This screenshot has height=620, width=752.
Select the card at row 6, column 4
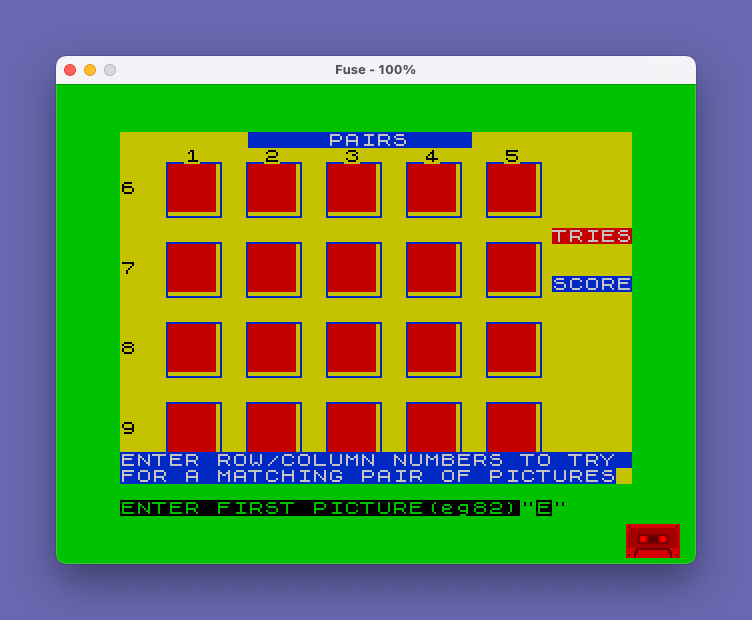pos(434,190)
